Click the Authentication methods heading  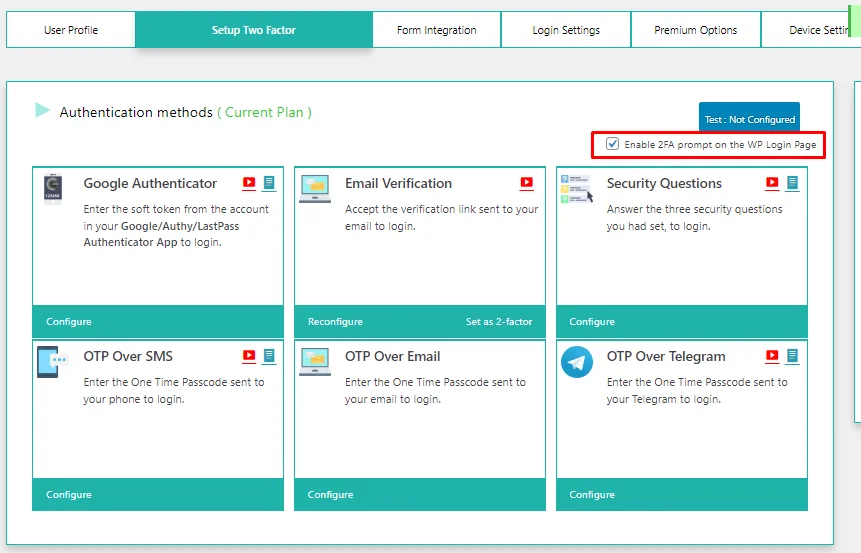click(x=136, y=112)
